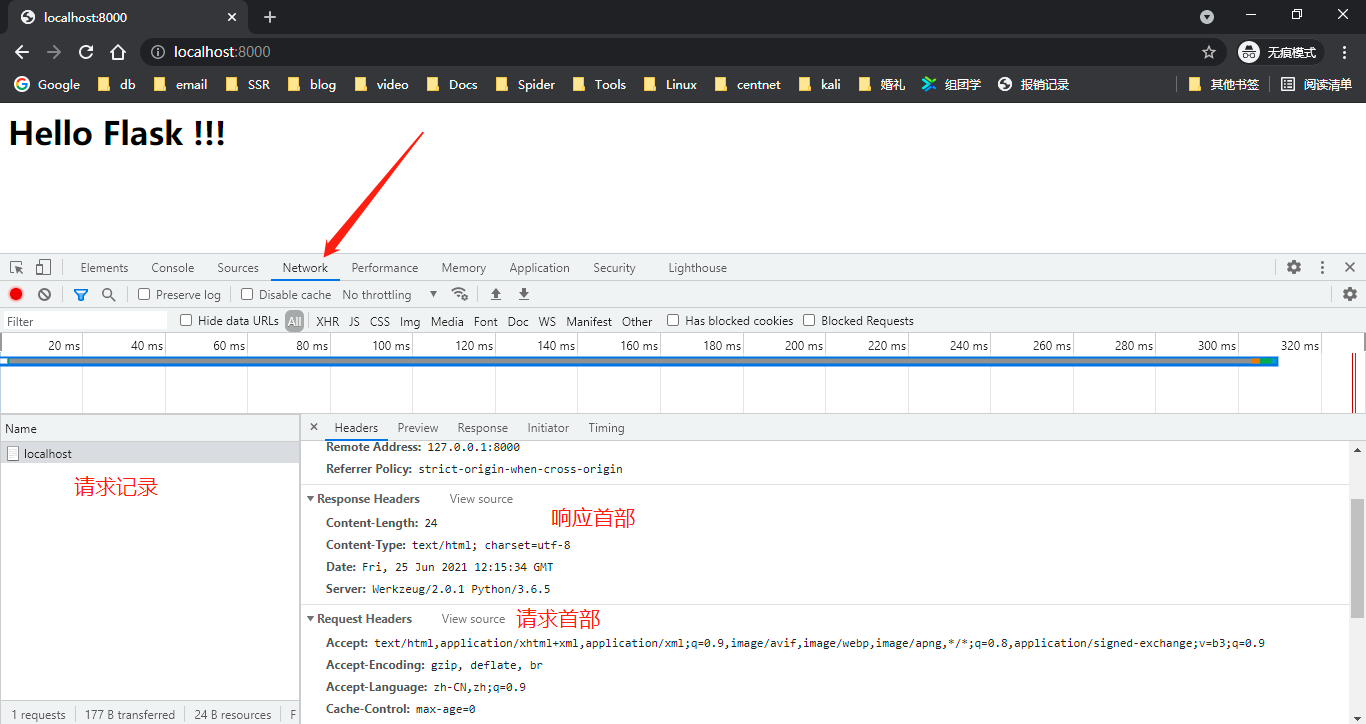
Task: Click the browser forward arrow
Action: pos(54,52)
